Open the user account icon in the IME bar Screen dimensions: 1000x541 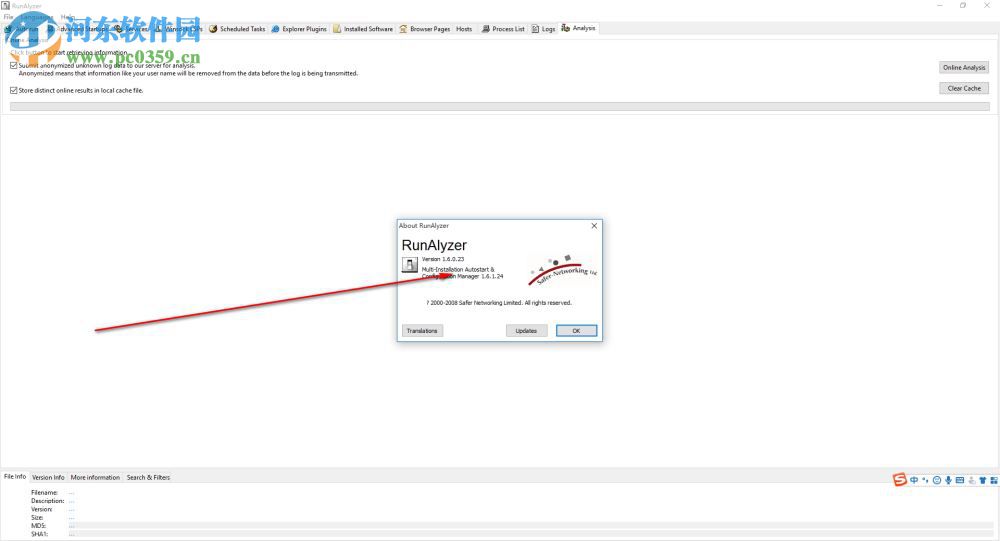tap(971, 480)
